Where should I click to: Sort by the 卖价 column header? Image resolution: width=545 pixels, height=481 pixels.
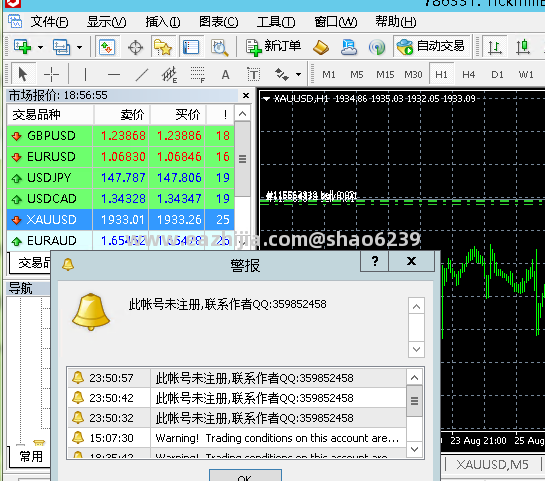click(x=122, y=114)
